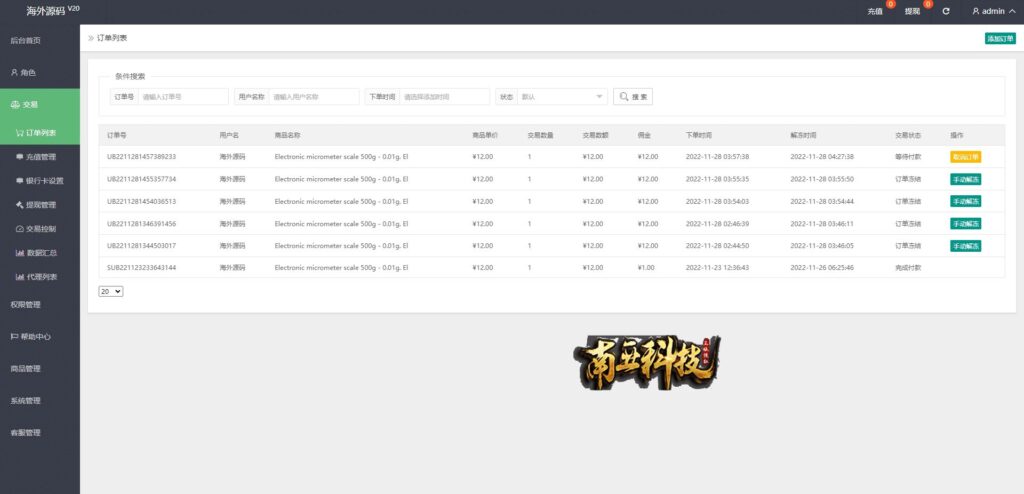The image size is (1024, 494).
Task: Click the orange badge above 提现
Action: point(928,5)
